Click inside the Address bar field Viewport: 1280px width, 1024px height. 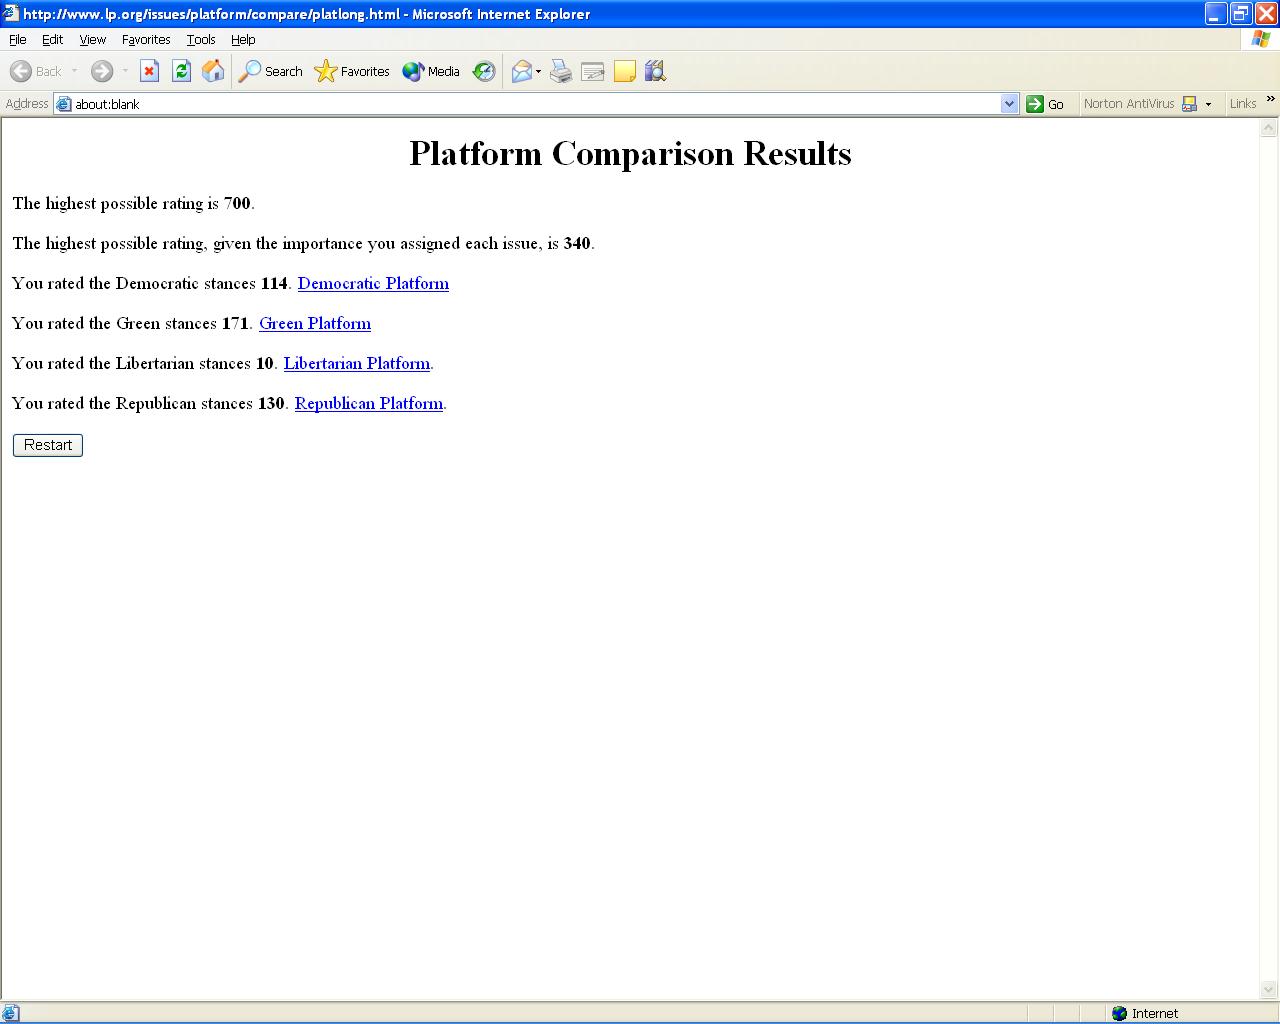535,104
